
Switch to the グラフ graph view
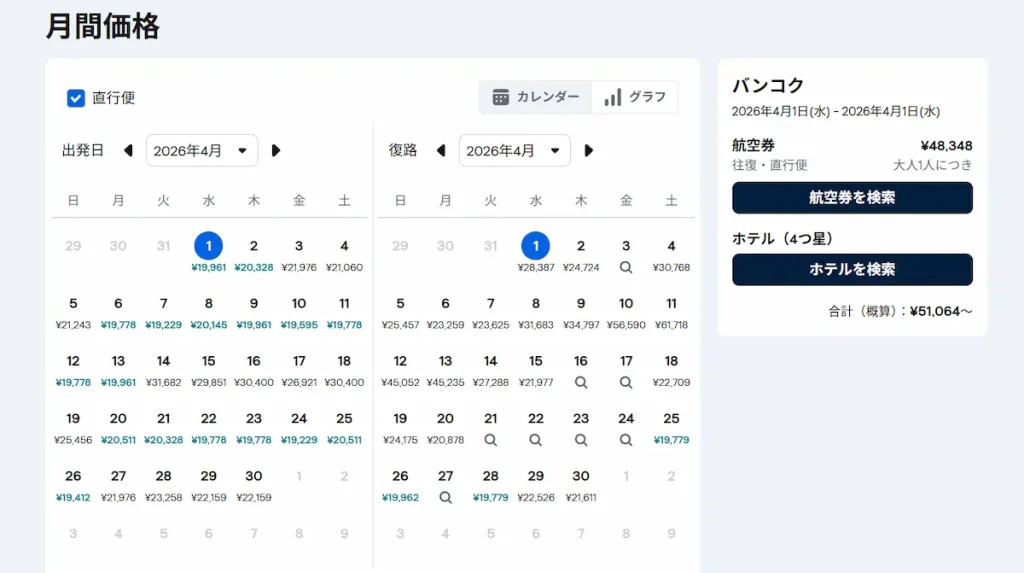[x=635, y=97]
